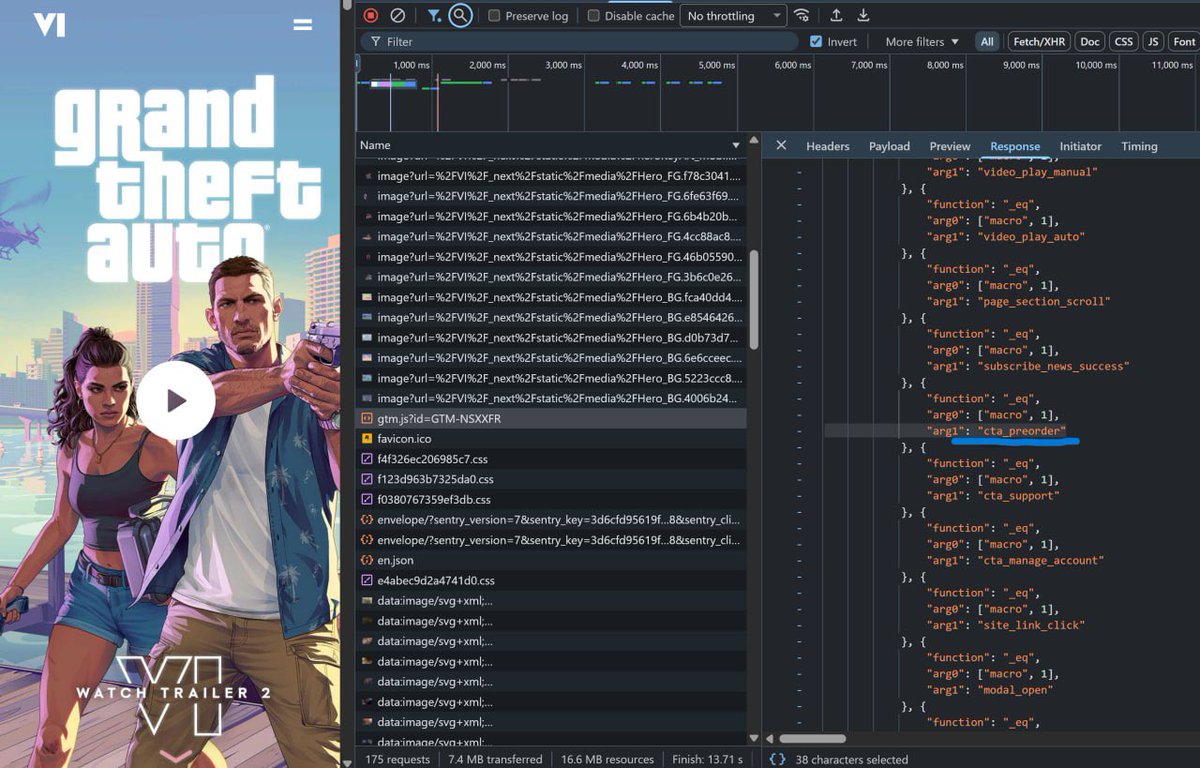The image size is (1200, 768).
Task: Click the "modal_open" value in response
Action: 1015,690
